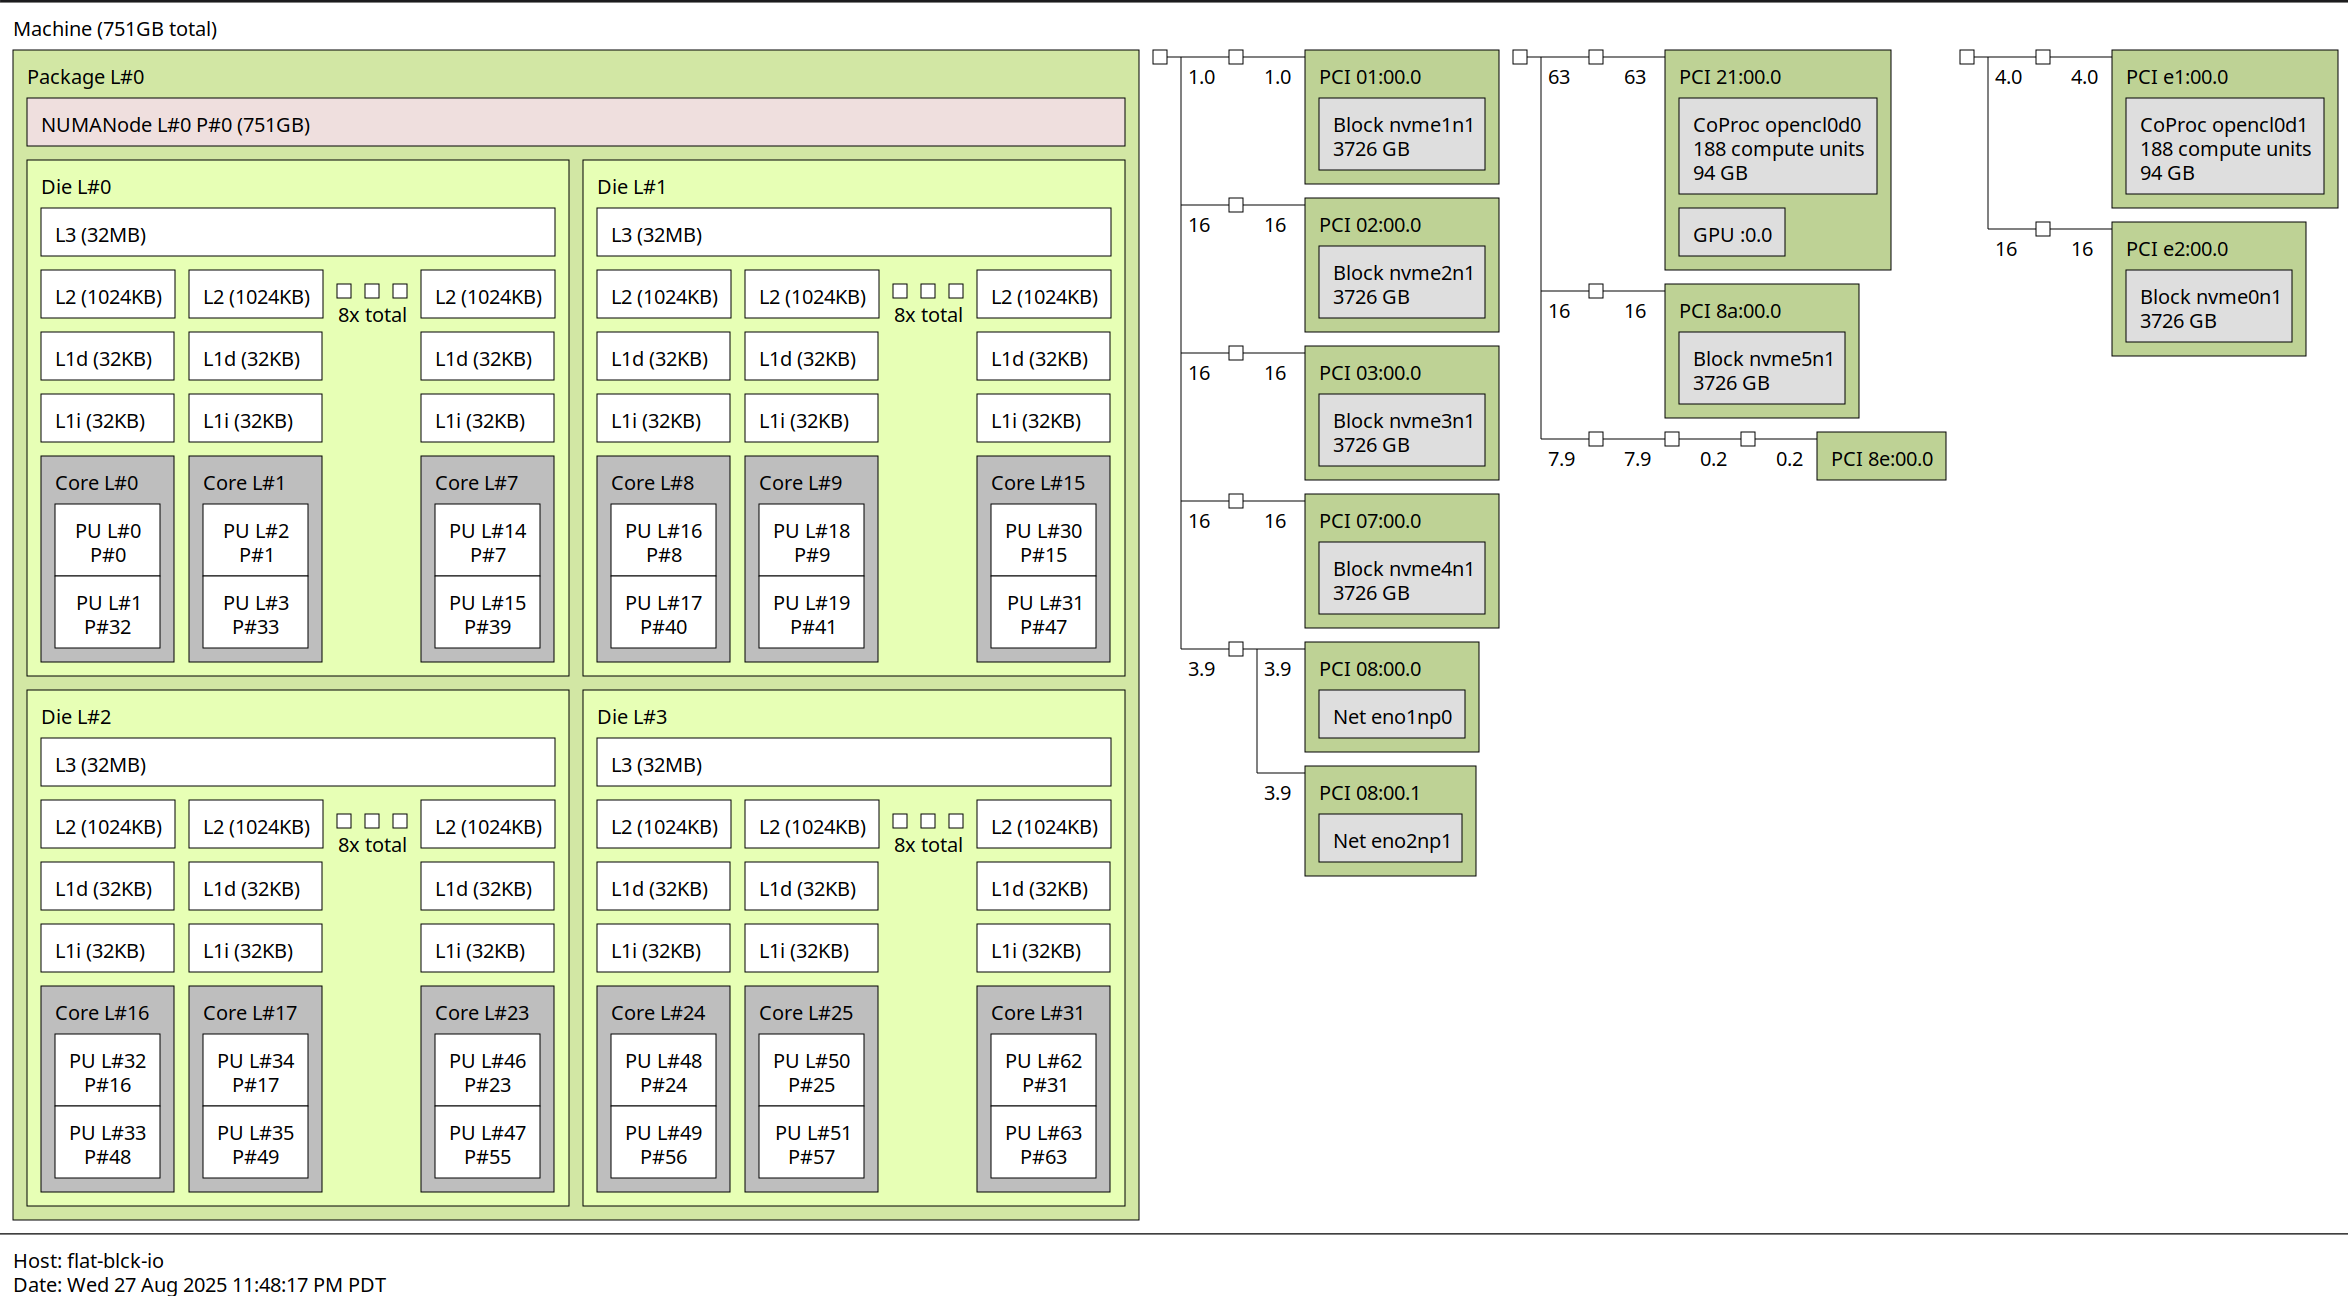Select the Die L#2 label
Image resolution: width=2348 pixels, height=1296 pixels.
pos(76,716)
